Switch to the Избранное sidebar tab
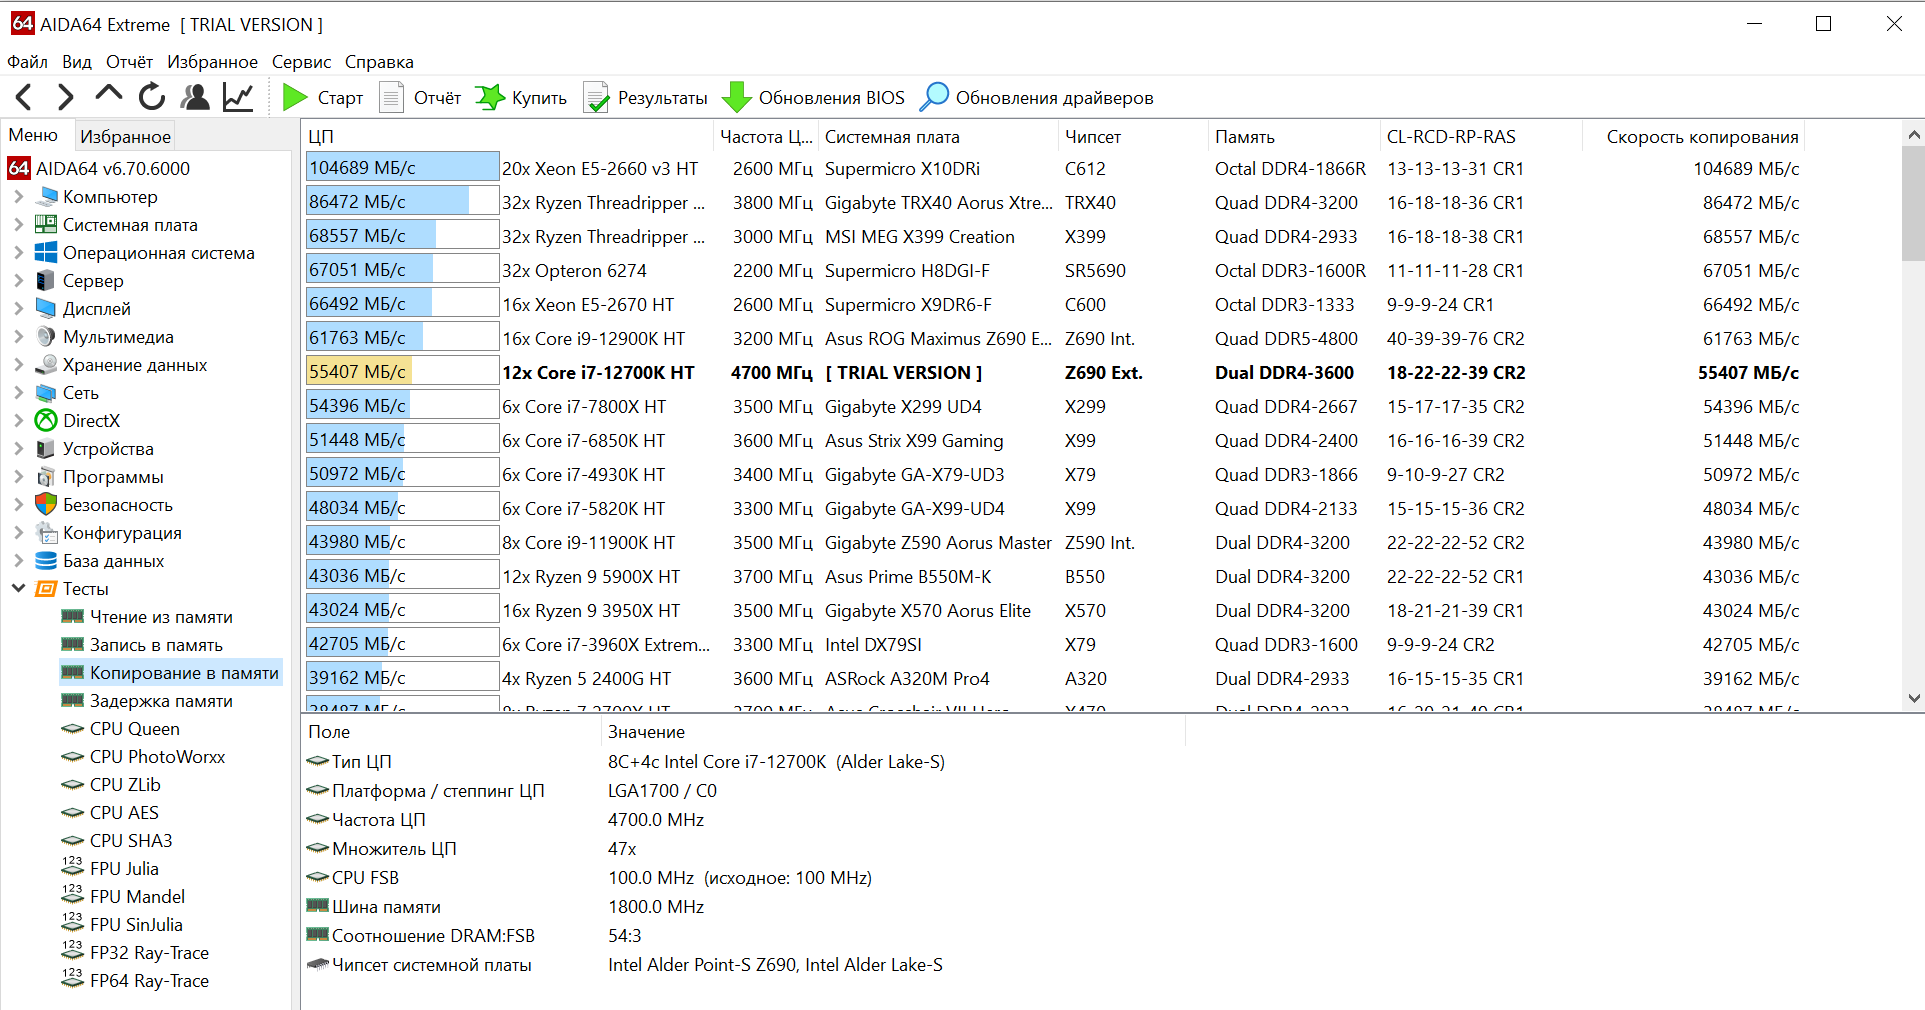Screen dimensions: 1925x1010 125,136
